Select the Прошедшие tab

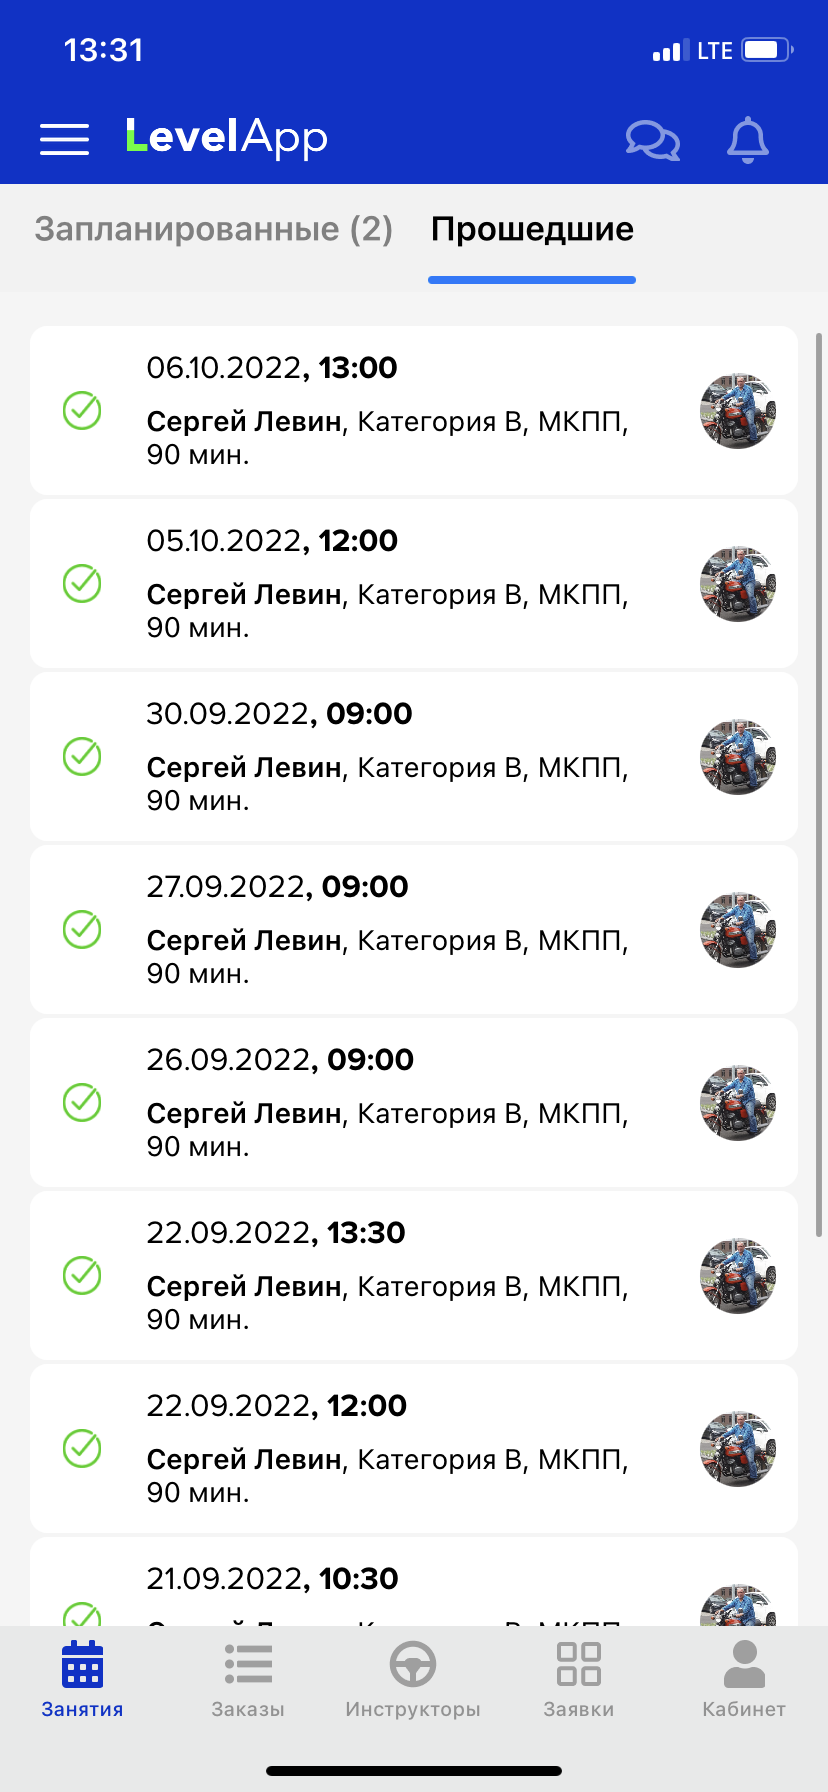532,230
